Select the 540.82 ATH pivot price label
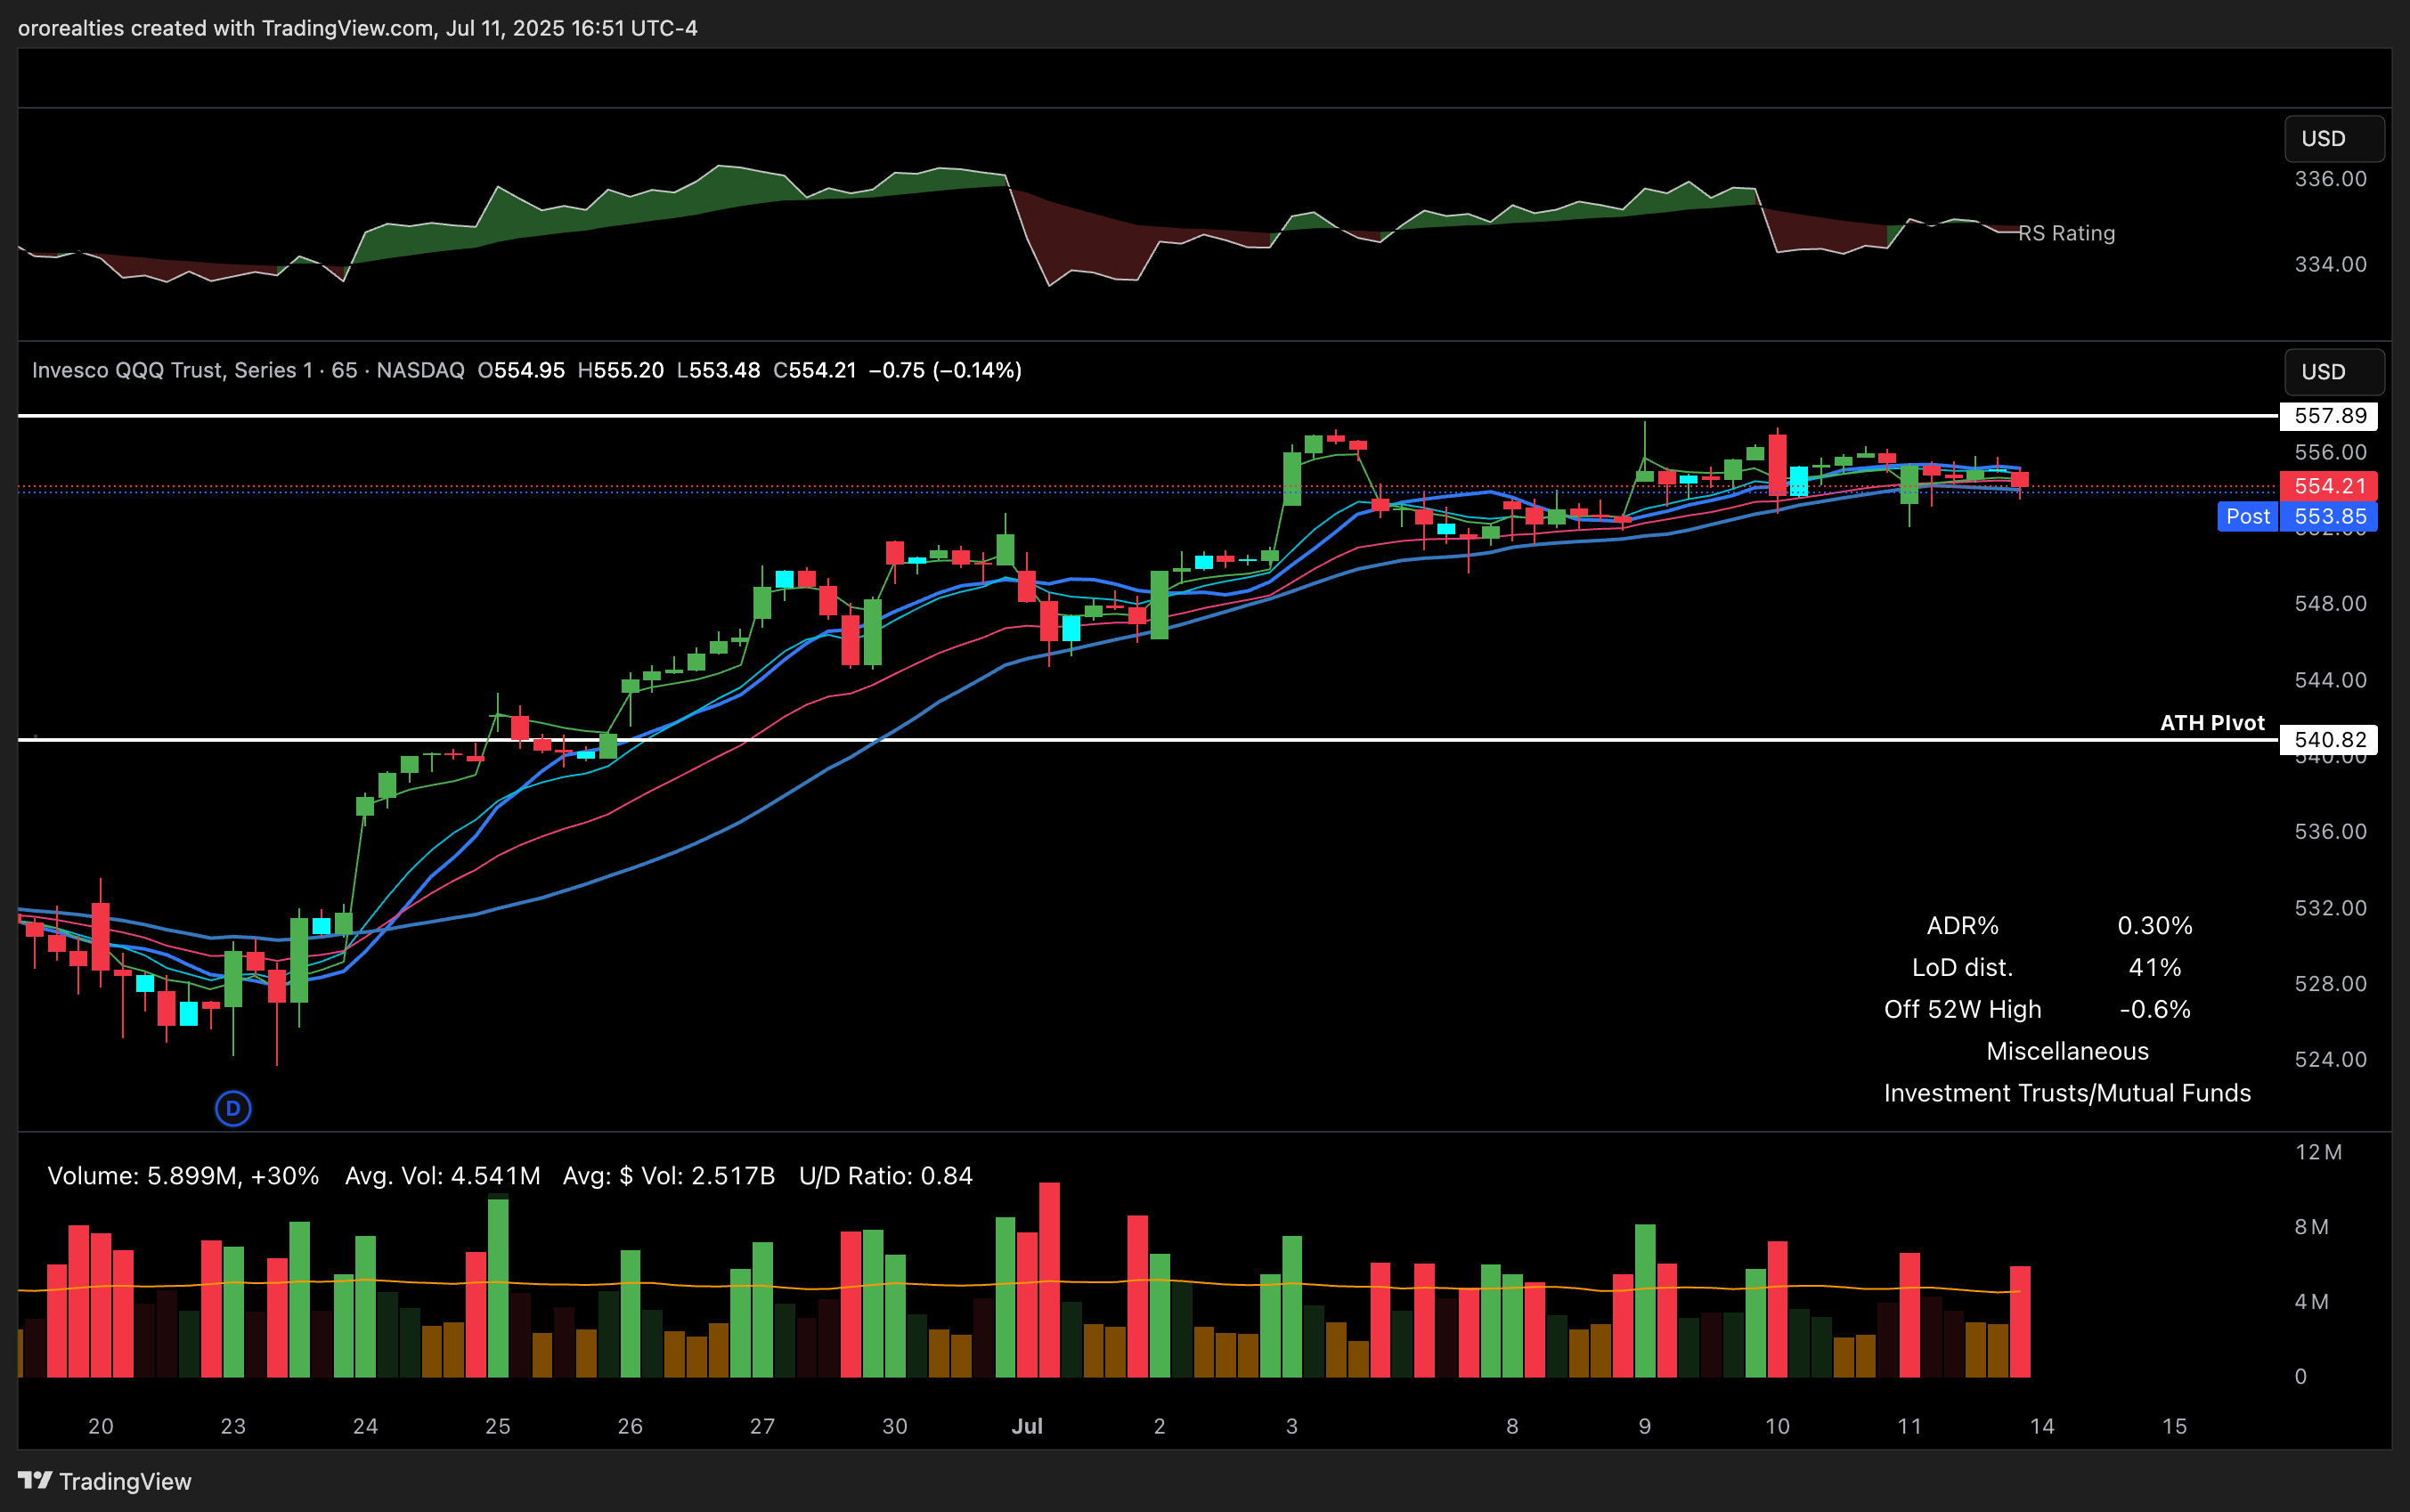 coord(2329,740)
